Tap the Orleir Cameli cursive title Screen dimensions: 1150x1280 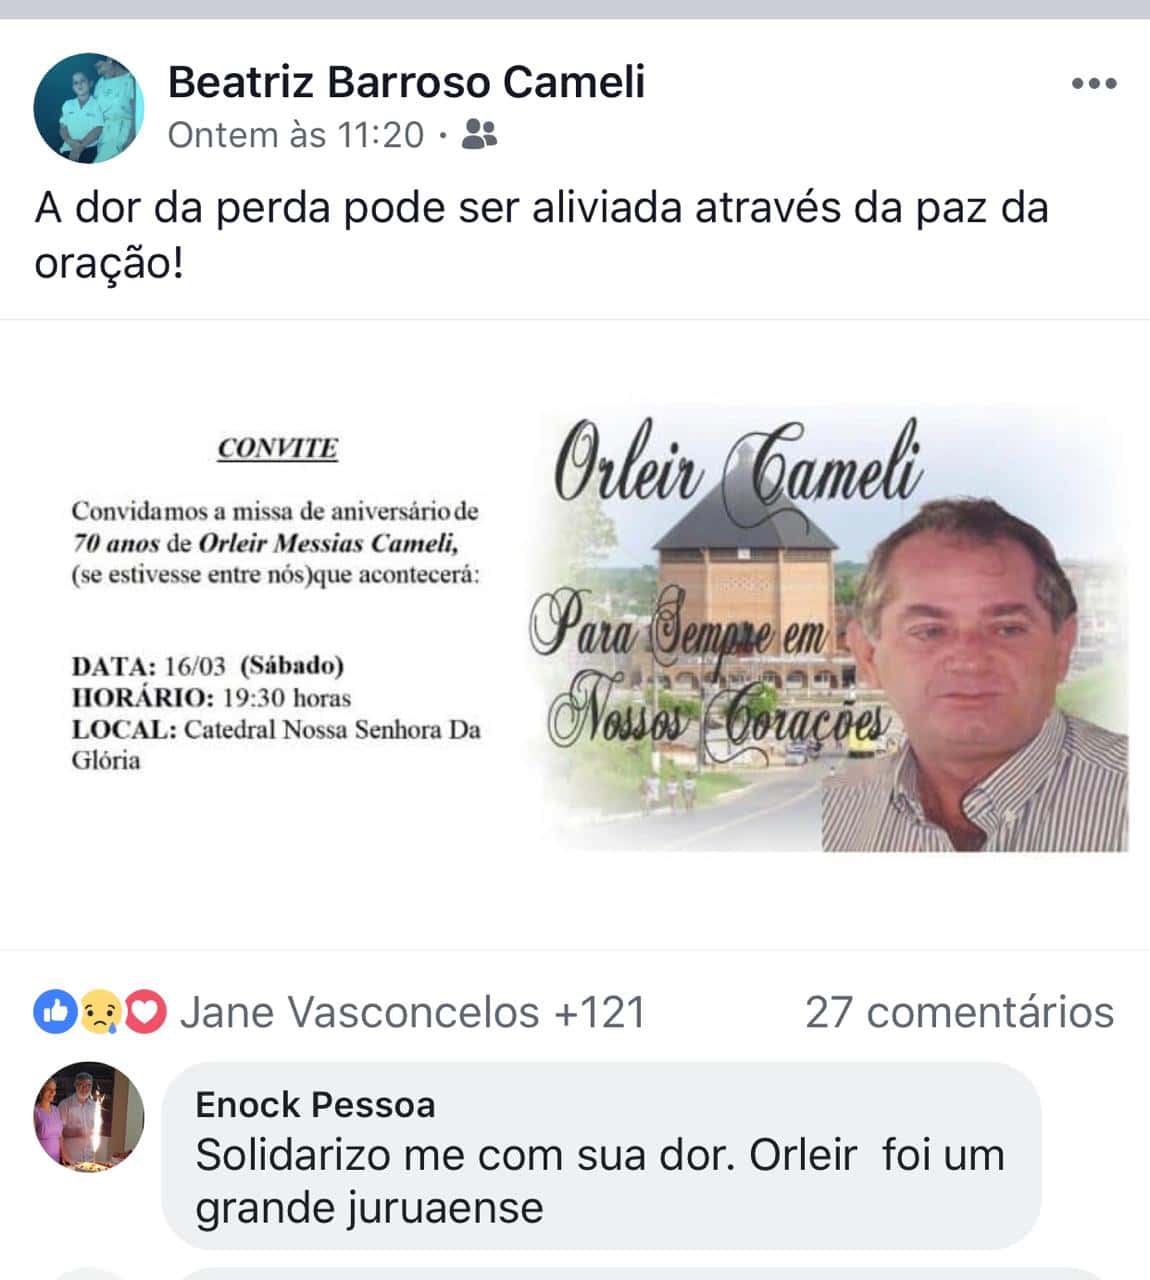click(x=738, y=464)
